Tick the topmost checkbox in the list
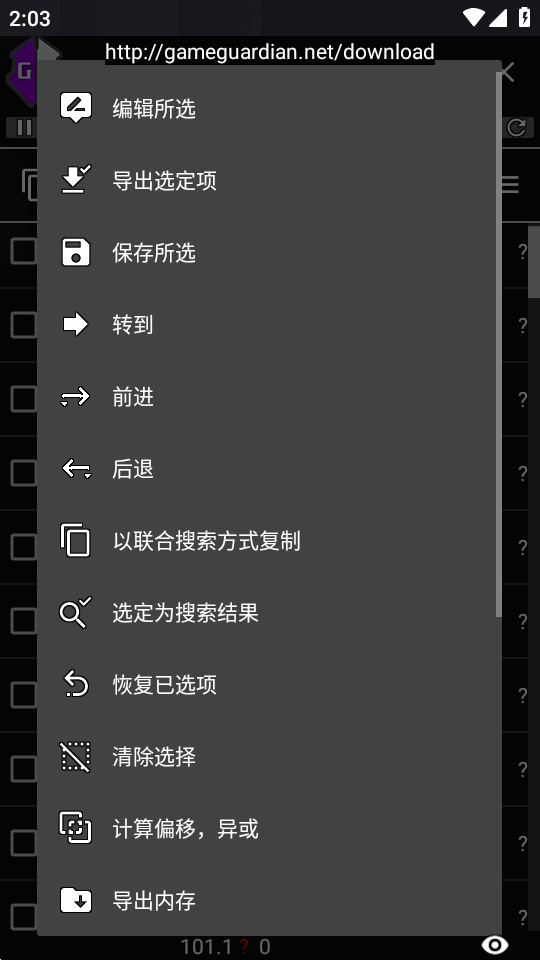540x960 pixels. (x=24, y=251)
